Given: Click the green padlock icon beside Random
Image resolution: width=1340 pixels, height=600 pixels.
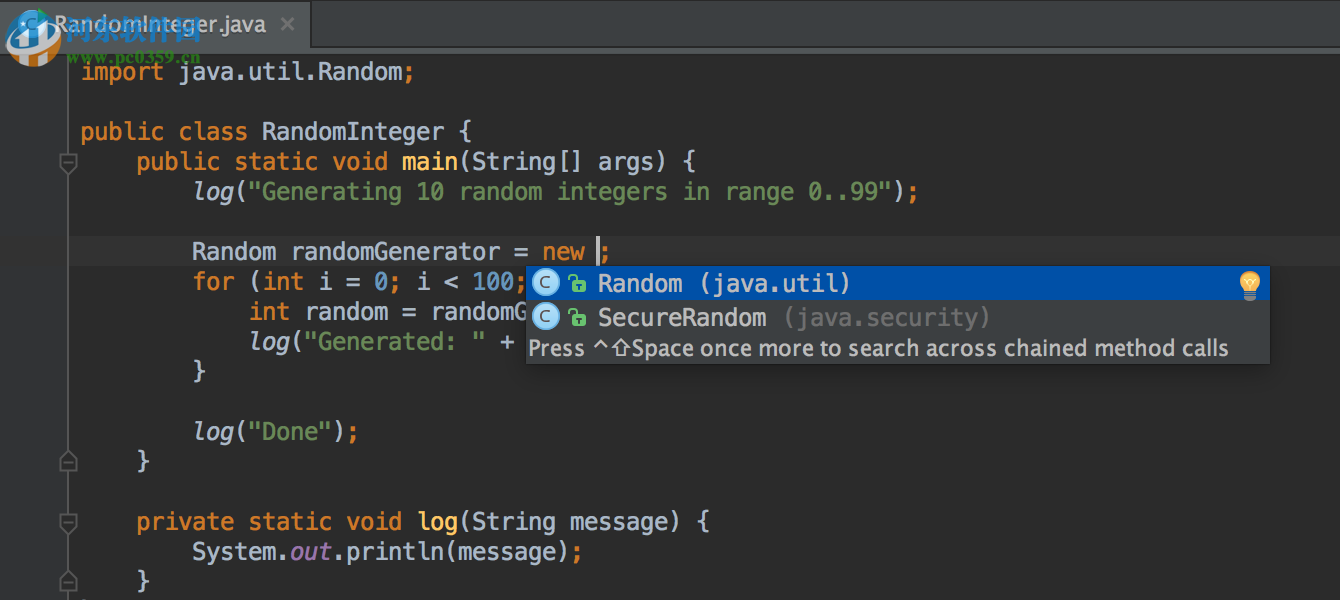Looking at the screenshot, I should (578, 283).
